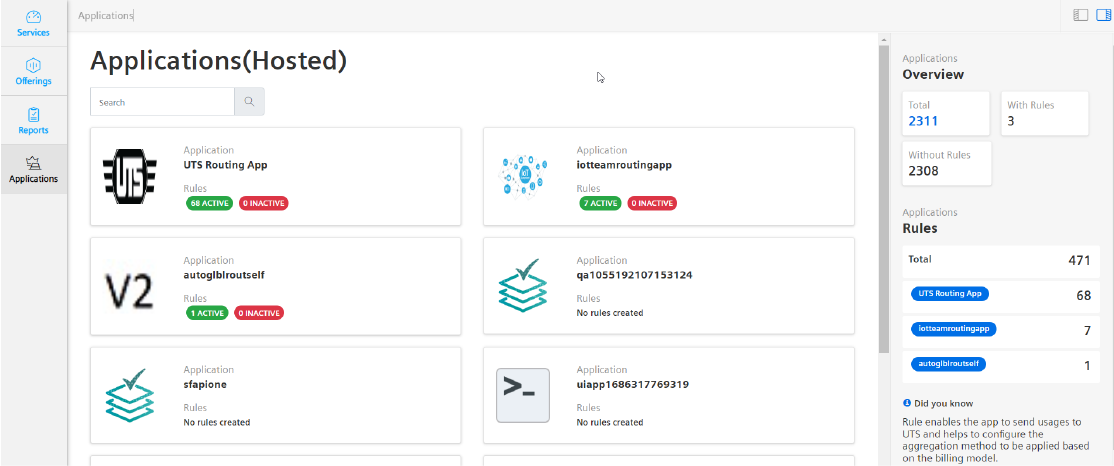
Task: Click the Without Rules 2308 tile
Action: 946,163
